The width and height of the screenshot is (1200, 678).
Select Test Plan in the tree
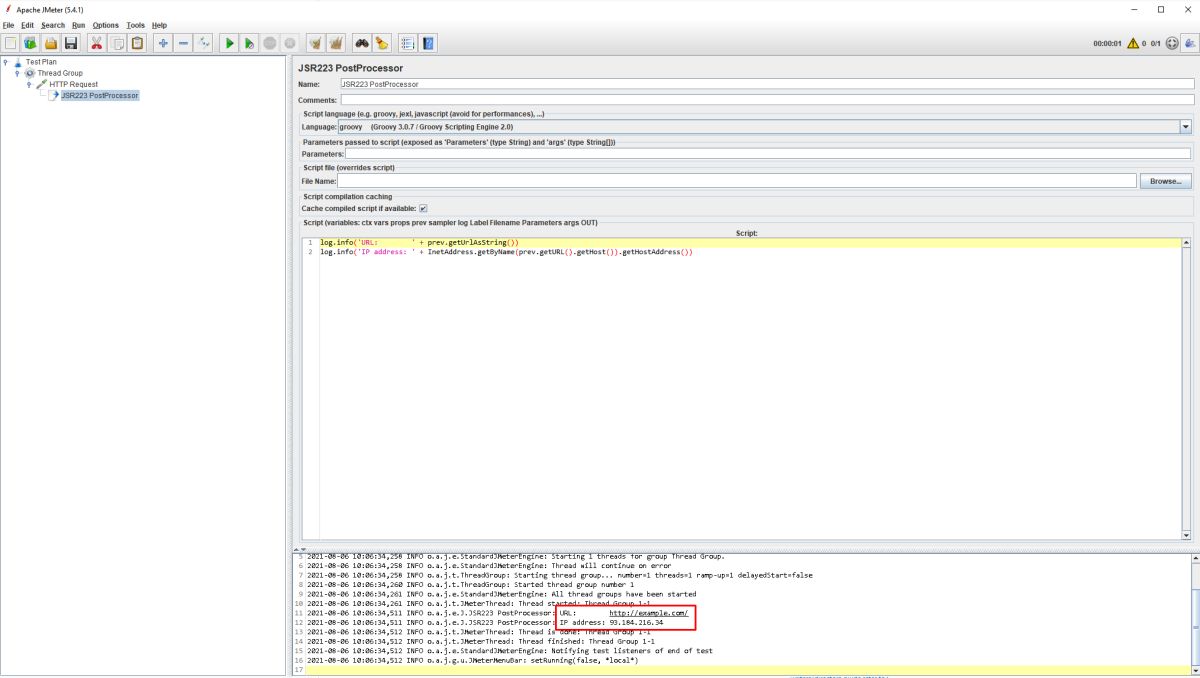[x=41, y=62]
